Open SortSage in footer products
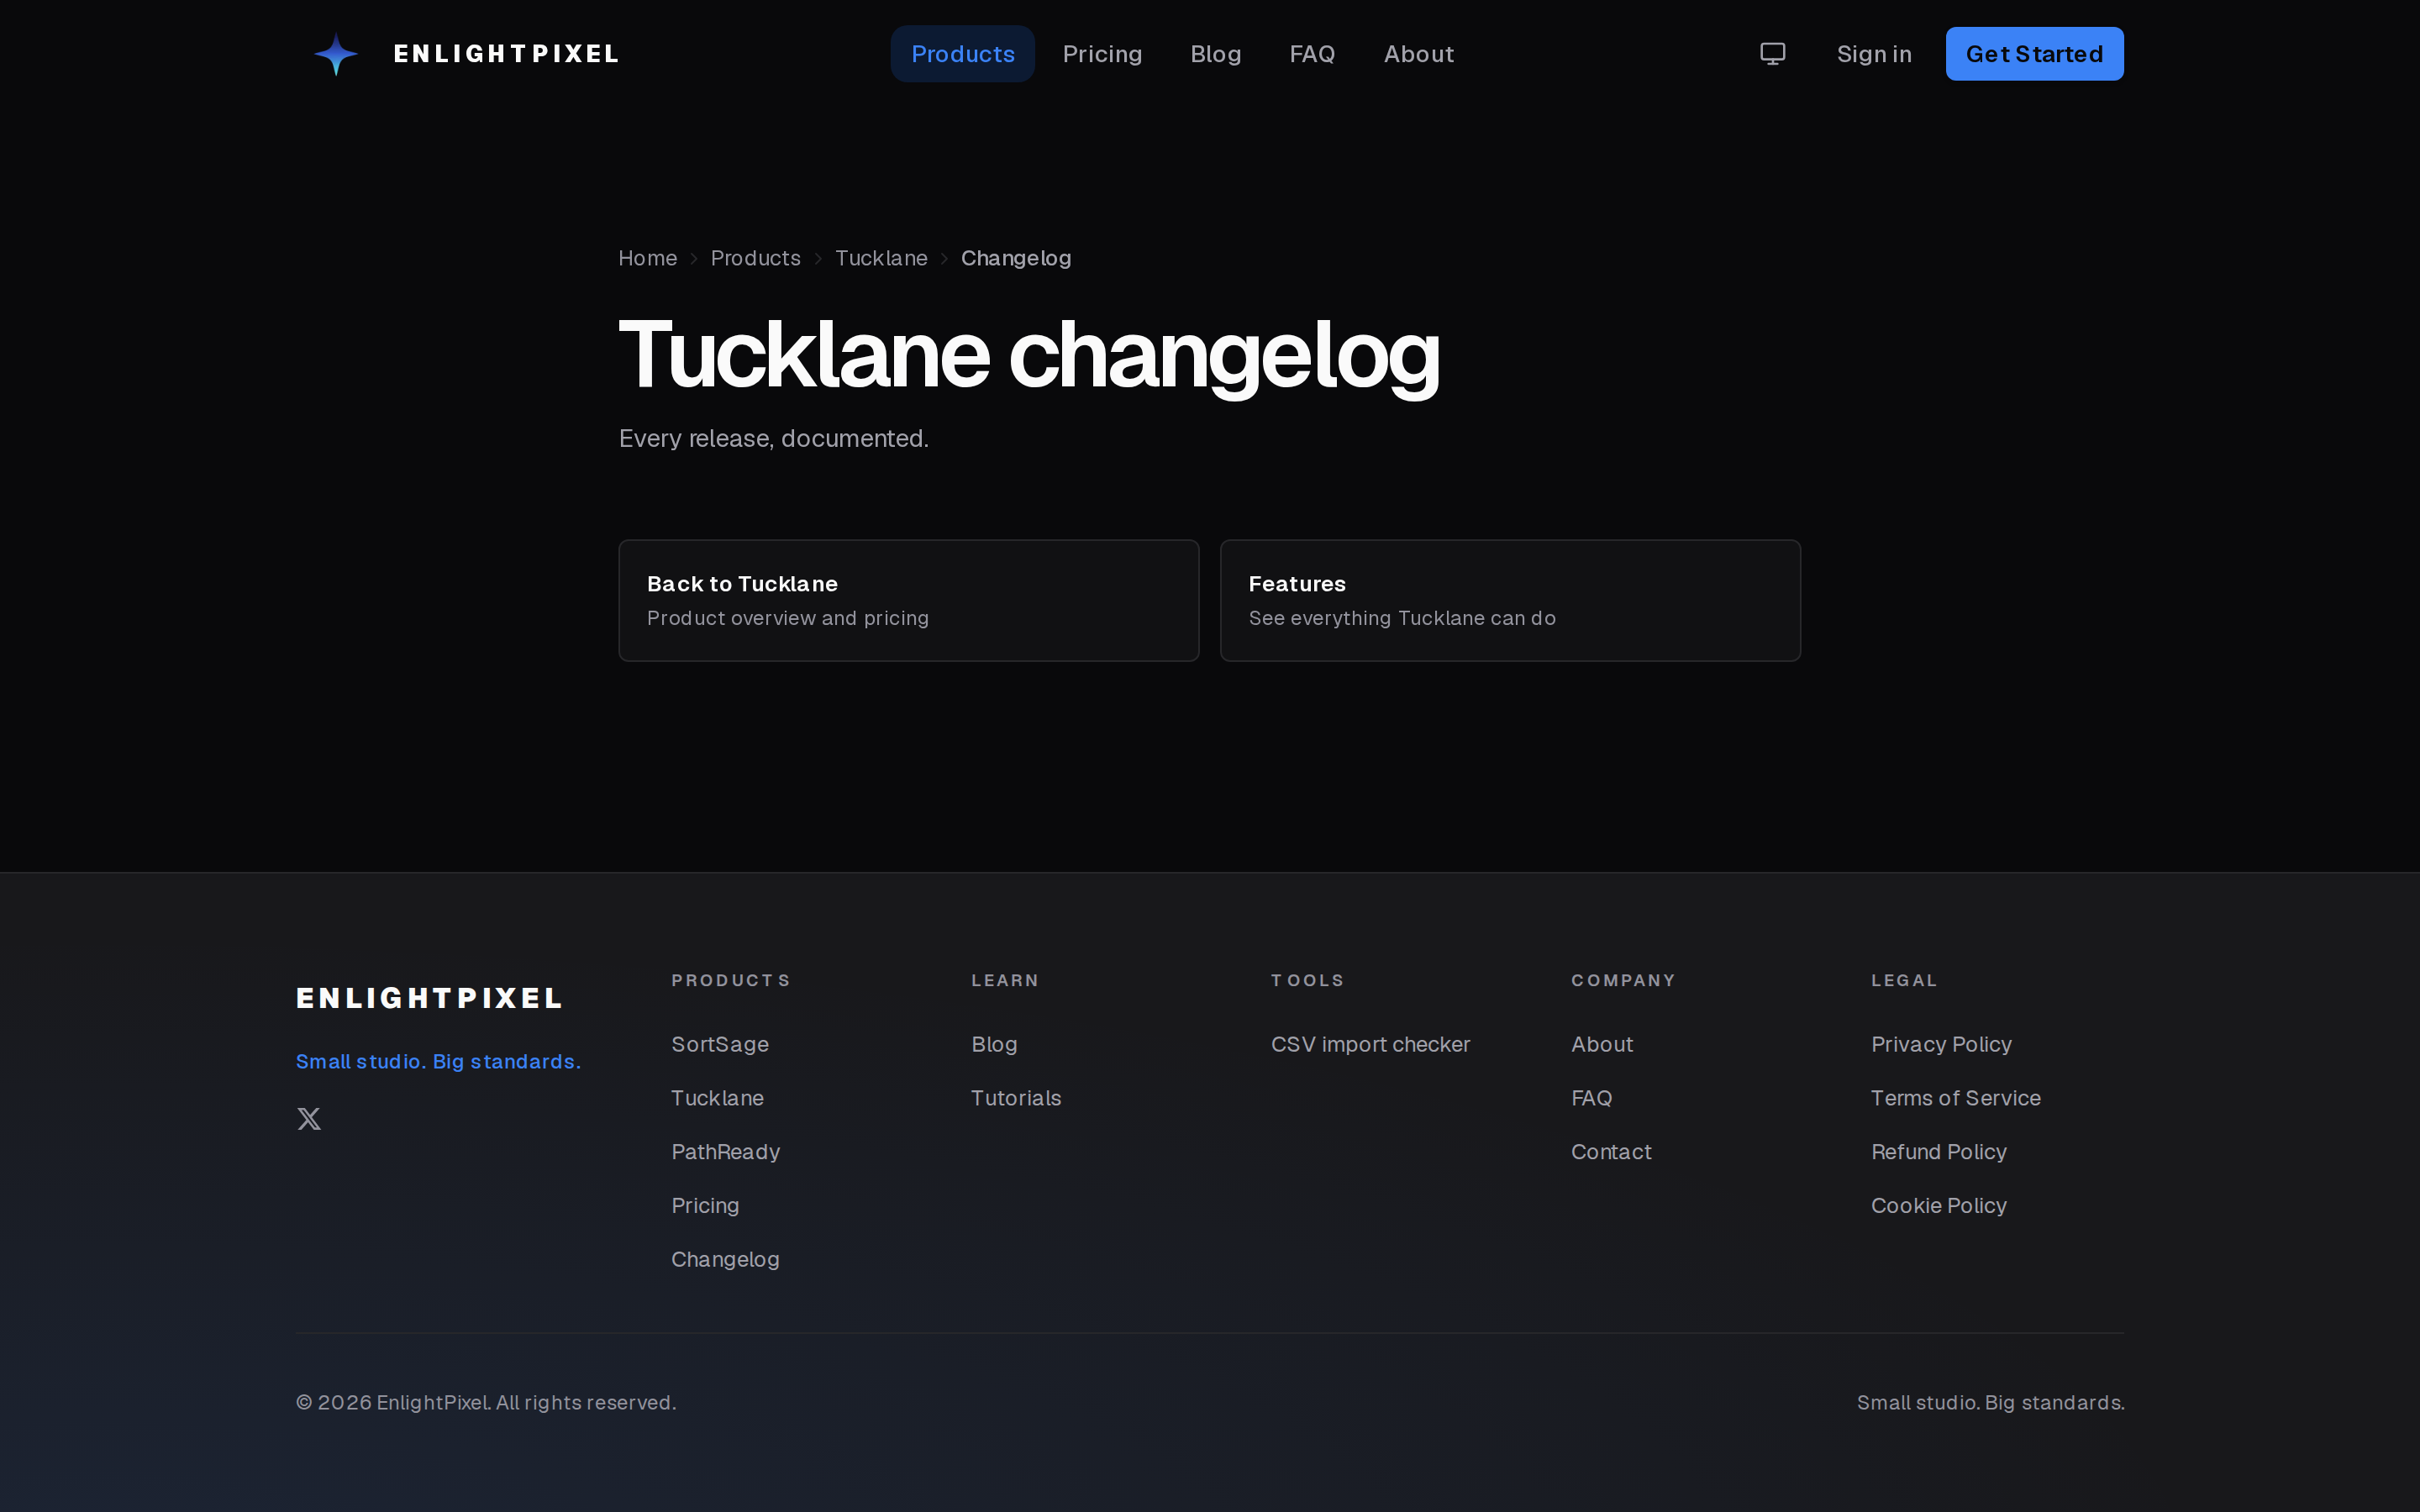Screen dimensions: 2420x1512 click(x=720, y=1044)
